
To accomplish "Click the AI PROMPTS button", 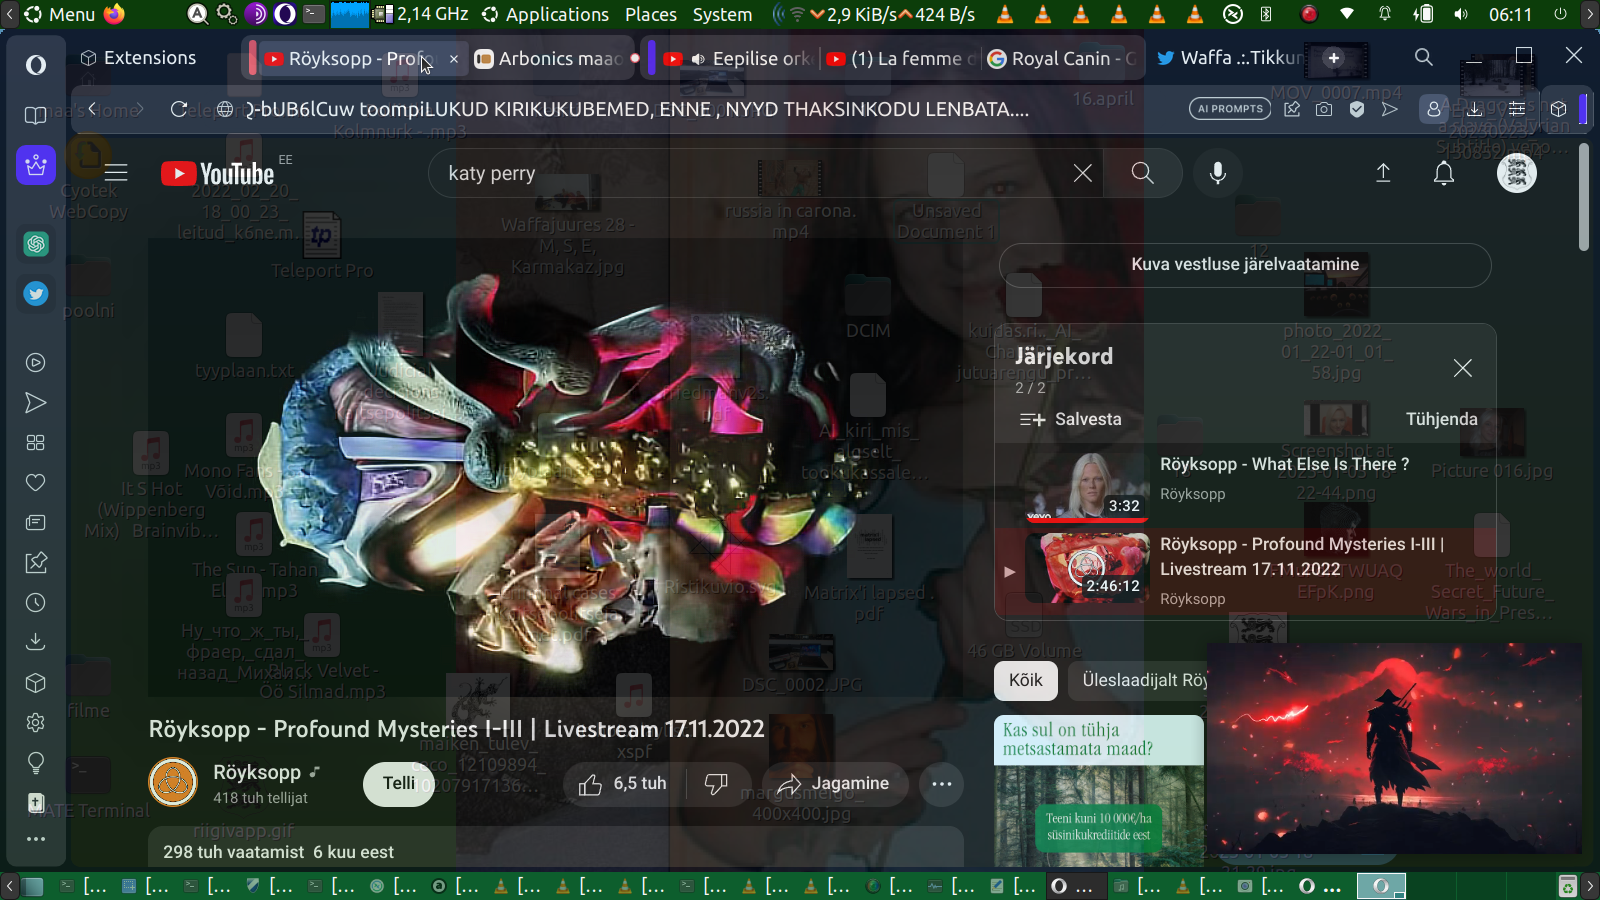I will pyautogui.click(x=1230, y=108).
